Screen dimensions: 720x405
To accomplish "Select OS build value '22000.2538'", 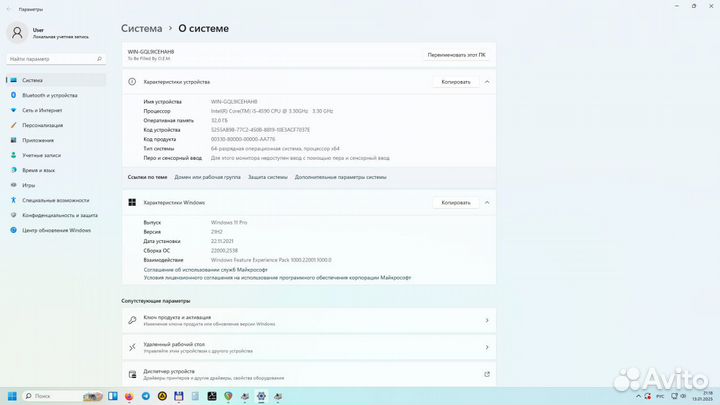I will pyautogui.click(x=224, y=250).
